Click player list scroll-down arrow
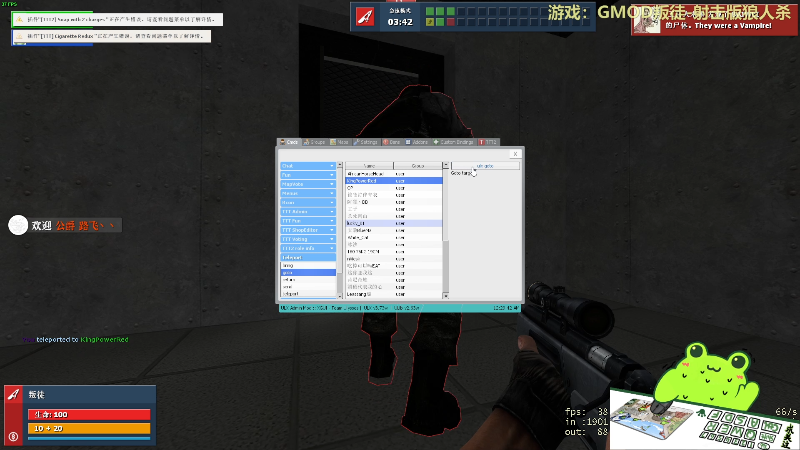This screenshot has height=450, width=800. point(445,296)
